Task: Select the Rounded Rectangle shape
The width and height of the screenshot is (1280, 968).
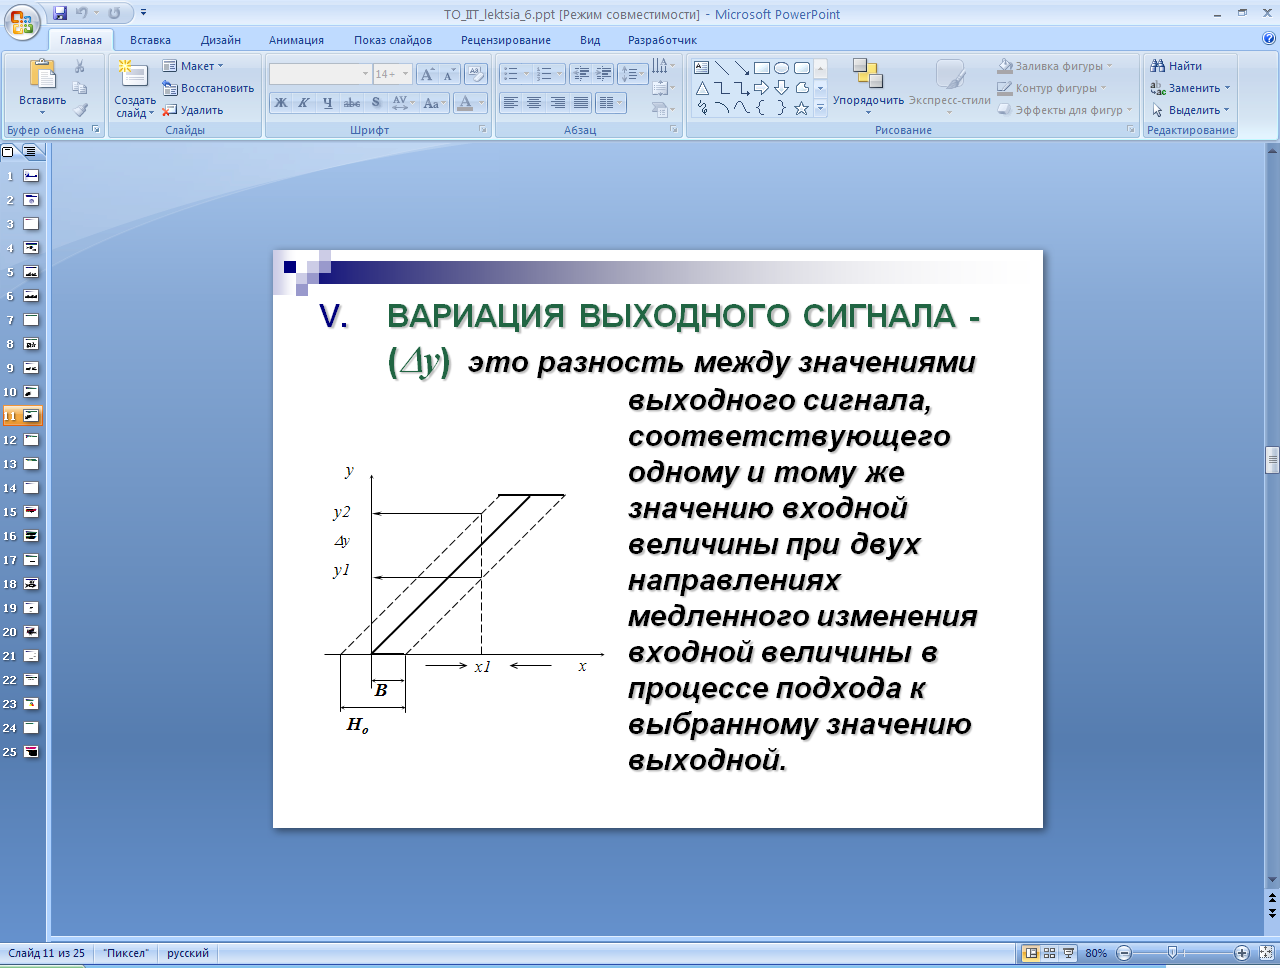Action: point(802,68)
